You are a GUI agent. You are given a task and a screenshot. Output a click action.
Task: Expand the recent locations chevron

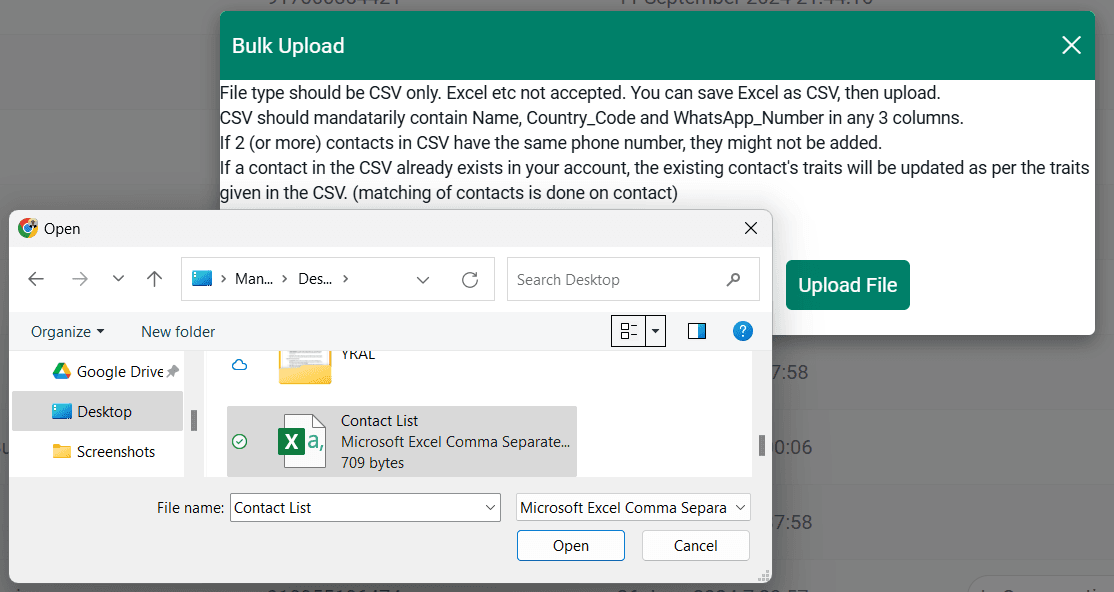tap(118, 280)
